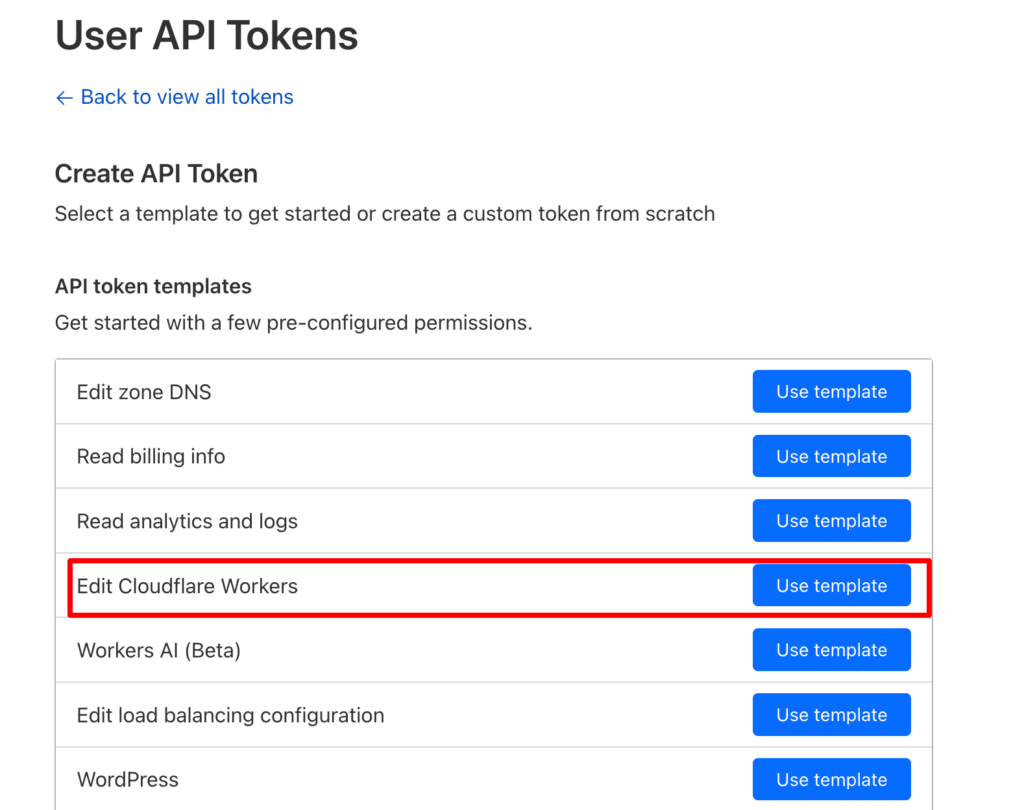Select the Read billing info row label
The width and height of the screenshot is (1024, 810).
point(151,457)
